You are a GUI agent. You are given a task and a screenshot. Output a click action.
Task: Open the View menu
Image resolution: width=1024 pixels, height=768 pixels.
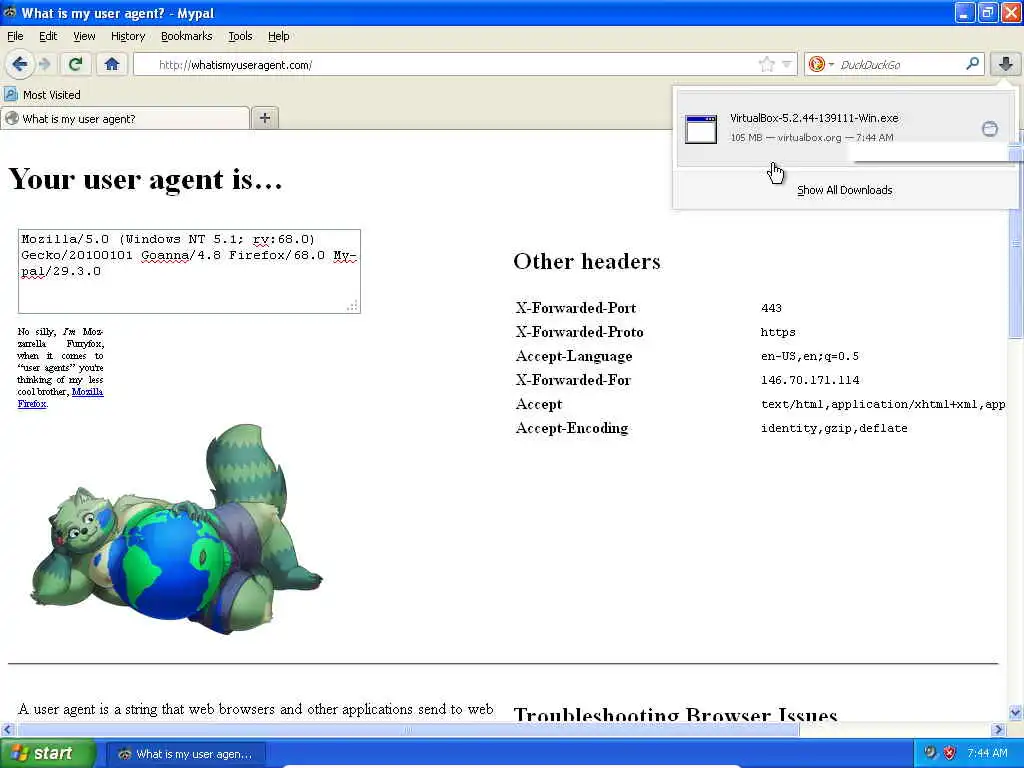[x=84, y=36]
